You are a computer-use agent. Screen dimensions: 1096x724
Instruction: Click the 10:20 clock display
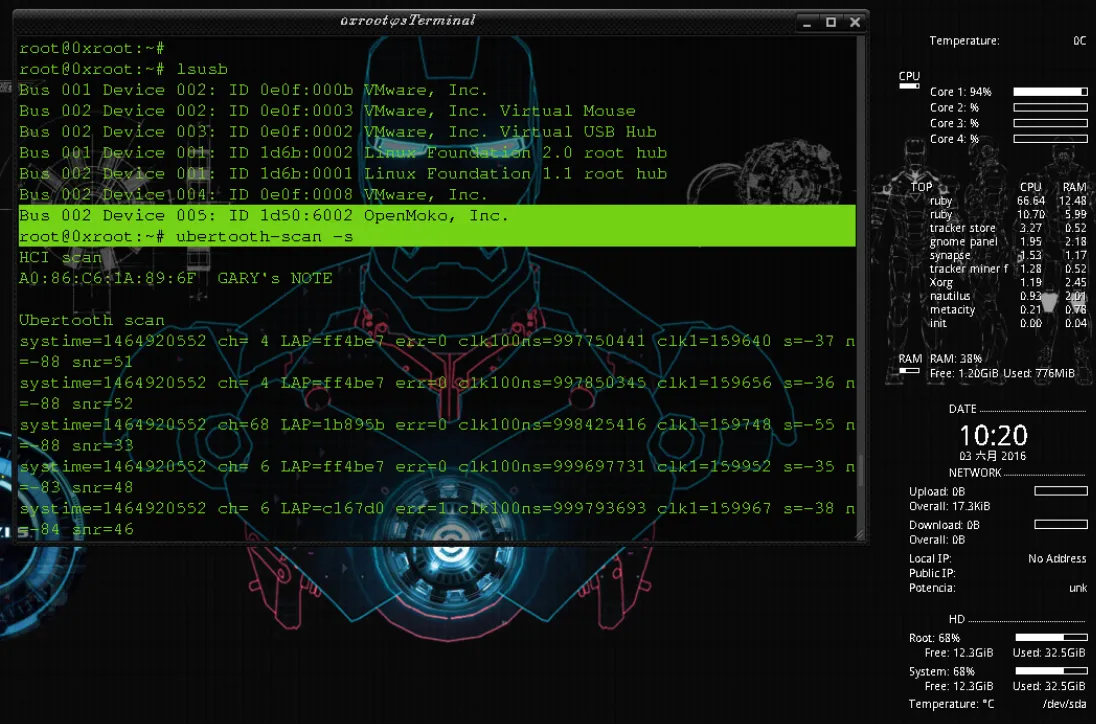point(993,435)
